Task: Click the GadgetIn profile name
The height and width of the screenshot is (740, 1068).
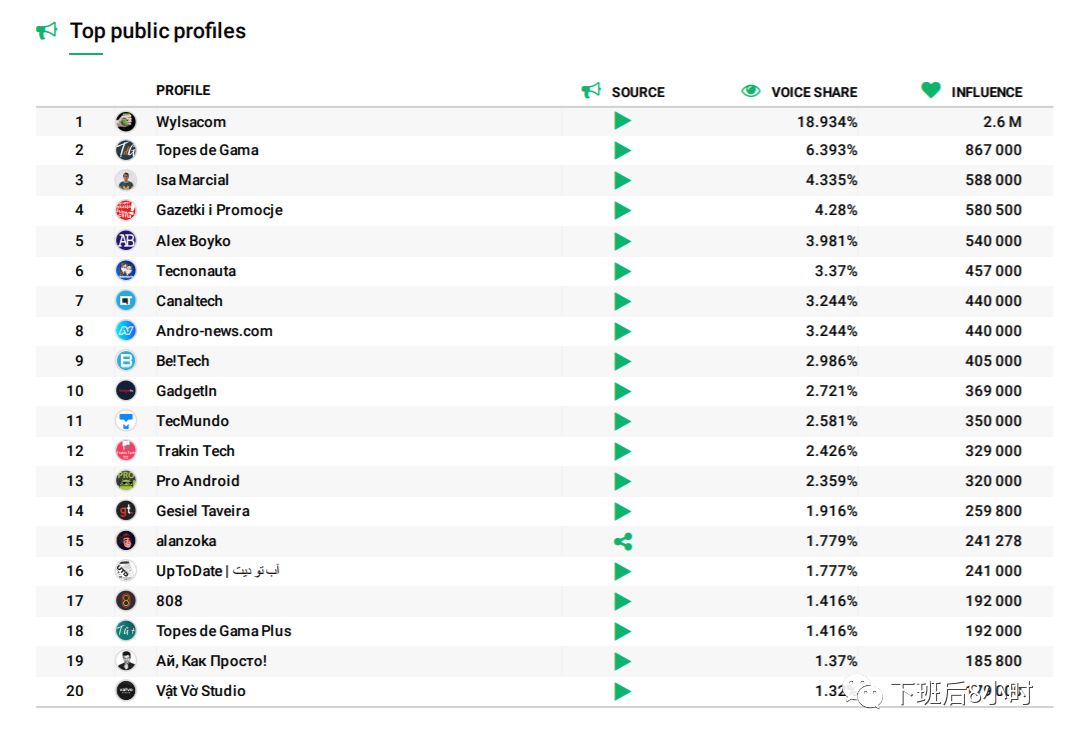Action: point(186,391)
